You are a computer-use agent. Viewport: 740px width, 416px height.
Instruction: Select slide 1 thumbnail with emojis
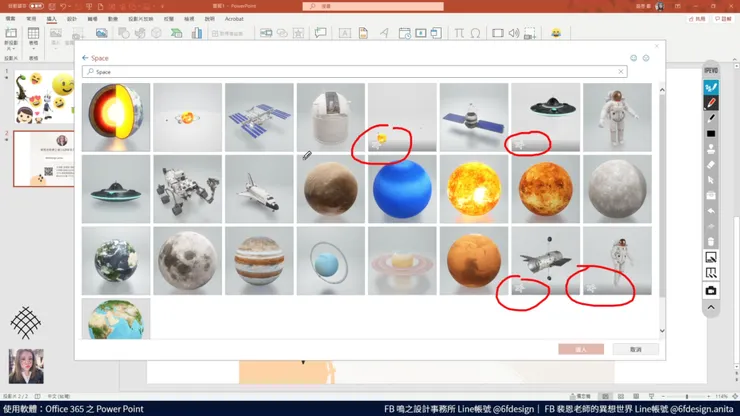pyautogui.click(x=44, y=97)
